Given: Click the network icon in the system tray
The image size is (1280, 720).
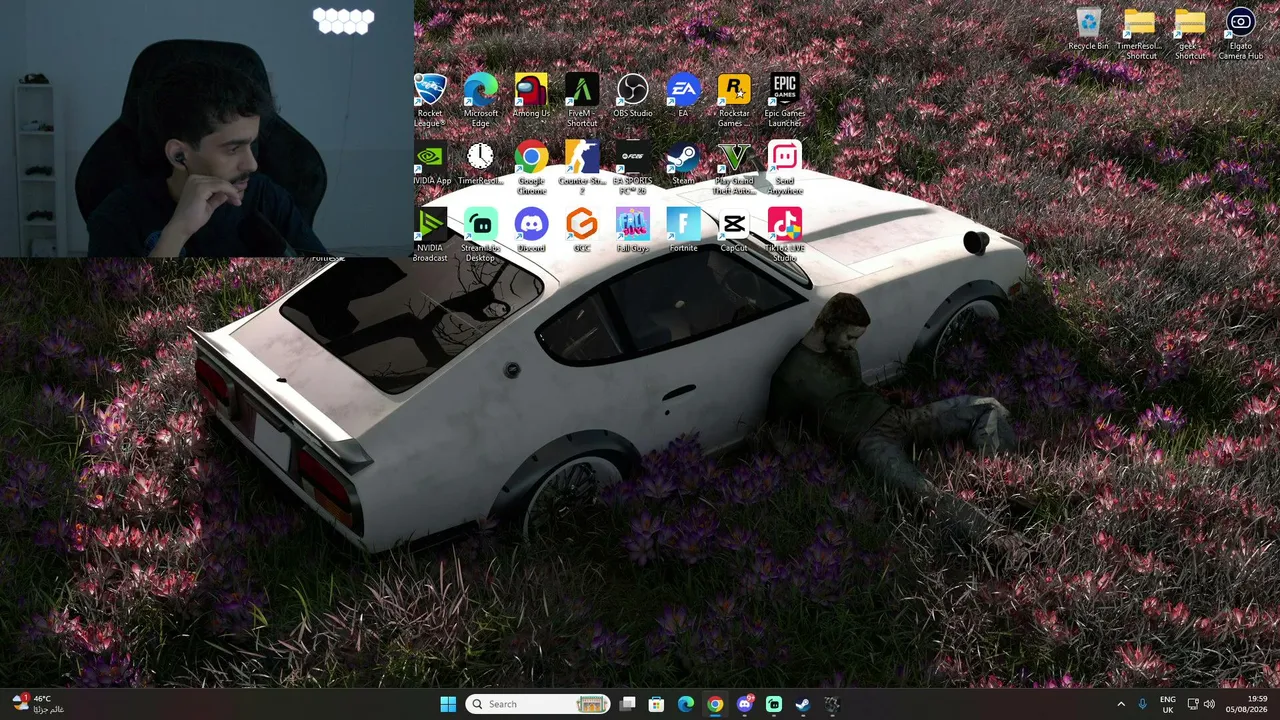Looking at the screenshot, I should click(x=1193, y=704).
